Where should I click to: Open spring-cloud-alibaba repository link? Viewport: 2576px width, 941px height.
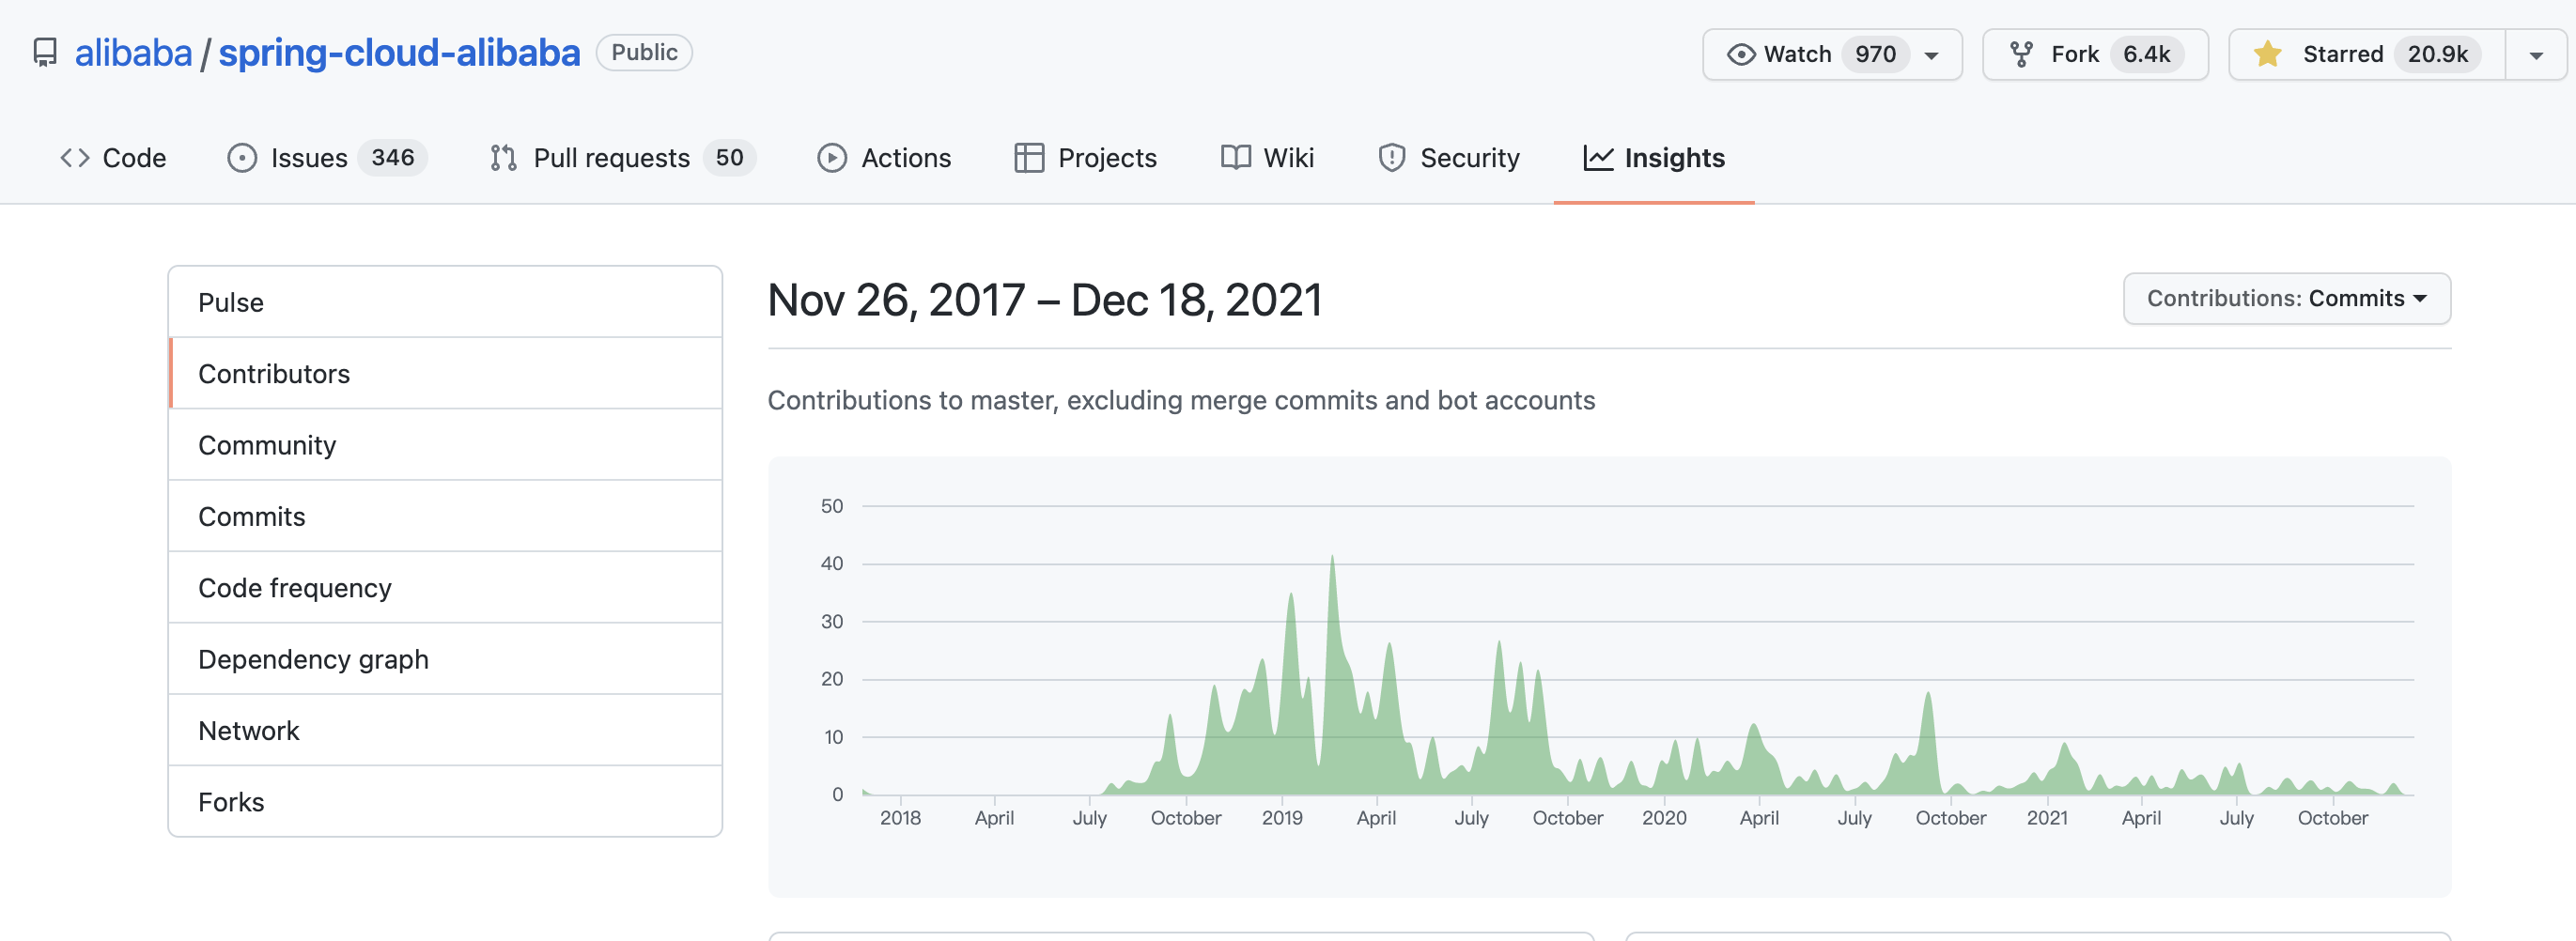click(x=399, y=53)
